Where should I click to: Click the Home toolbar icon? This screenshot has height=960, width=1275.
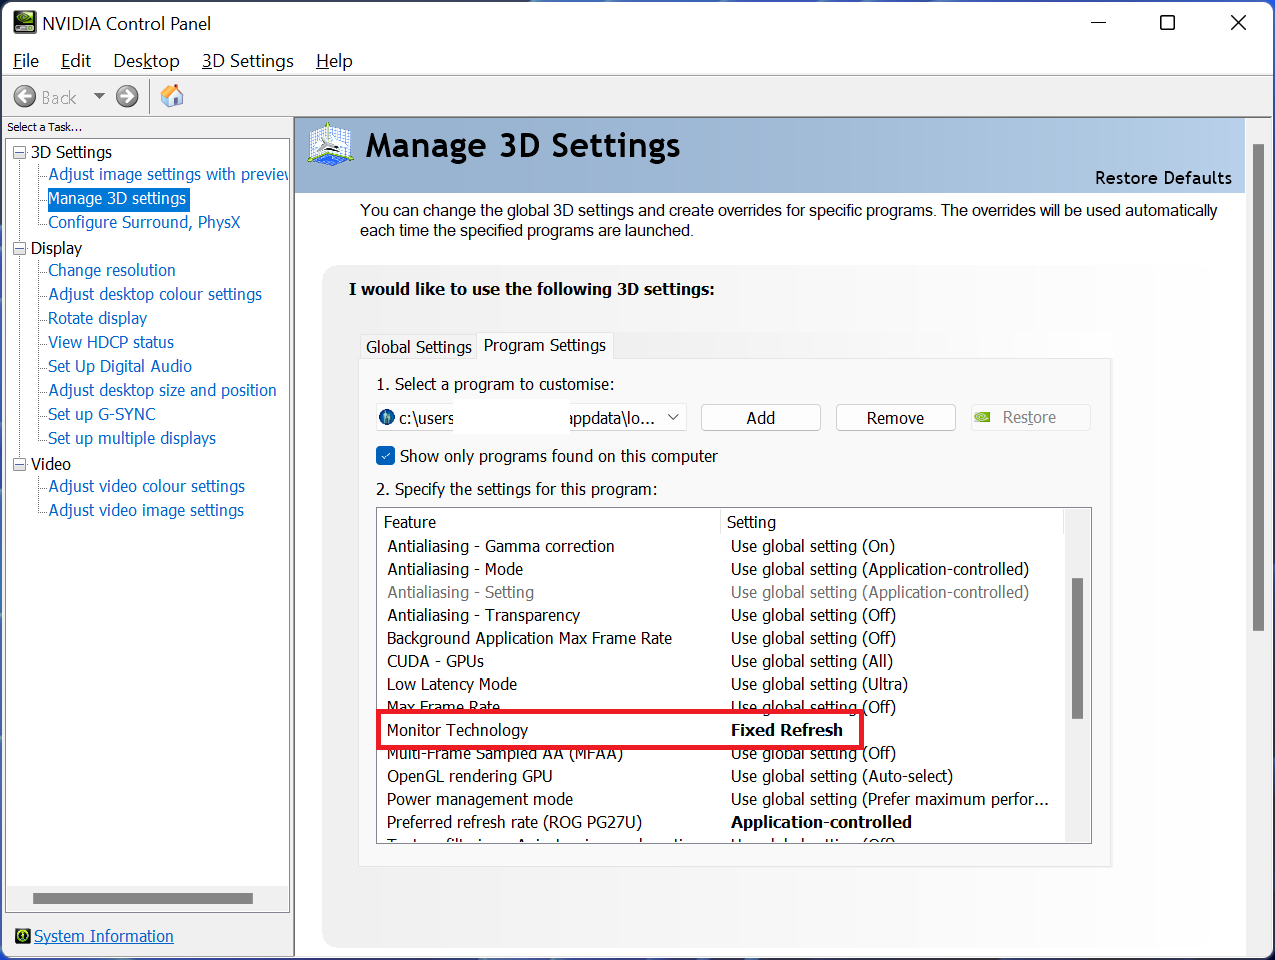click(x=172, y=96)
